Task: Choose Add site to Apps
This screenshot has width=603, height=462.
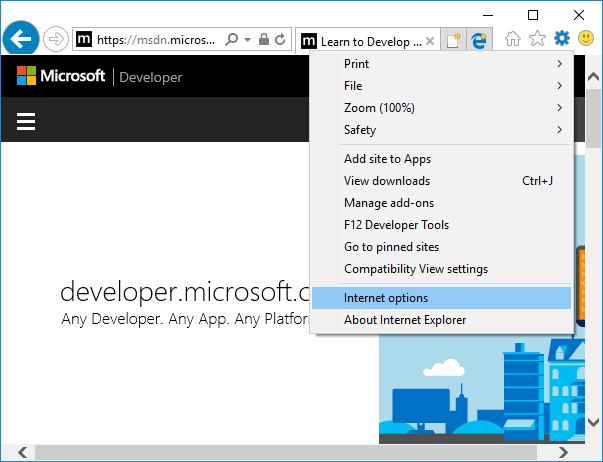Action: 441,159
